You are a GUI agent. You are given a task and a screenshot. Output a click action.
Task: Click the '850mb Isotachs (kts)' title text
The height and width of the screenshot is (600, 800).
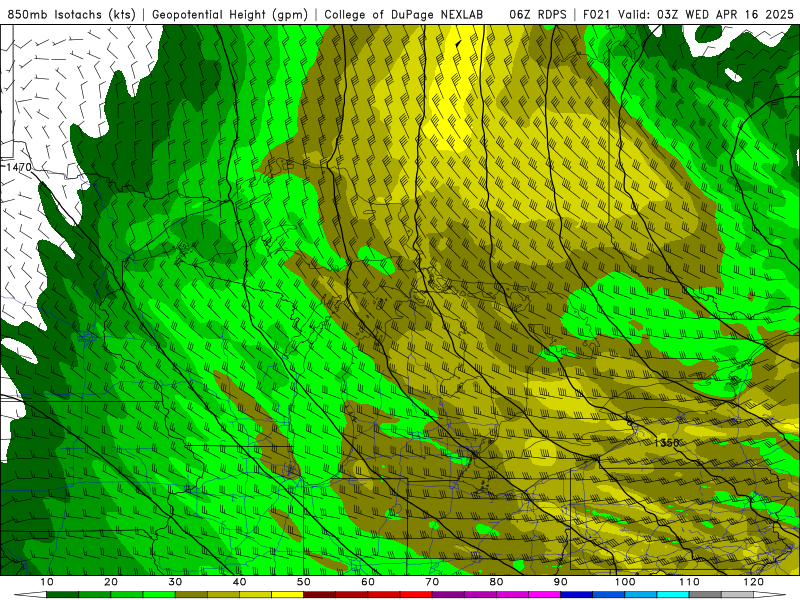click(72, 14)
